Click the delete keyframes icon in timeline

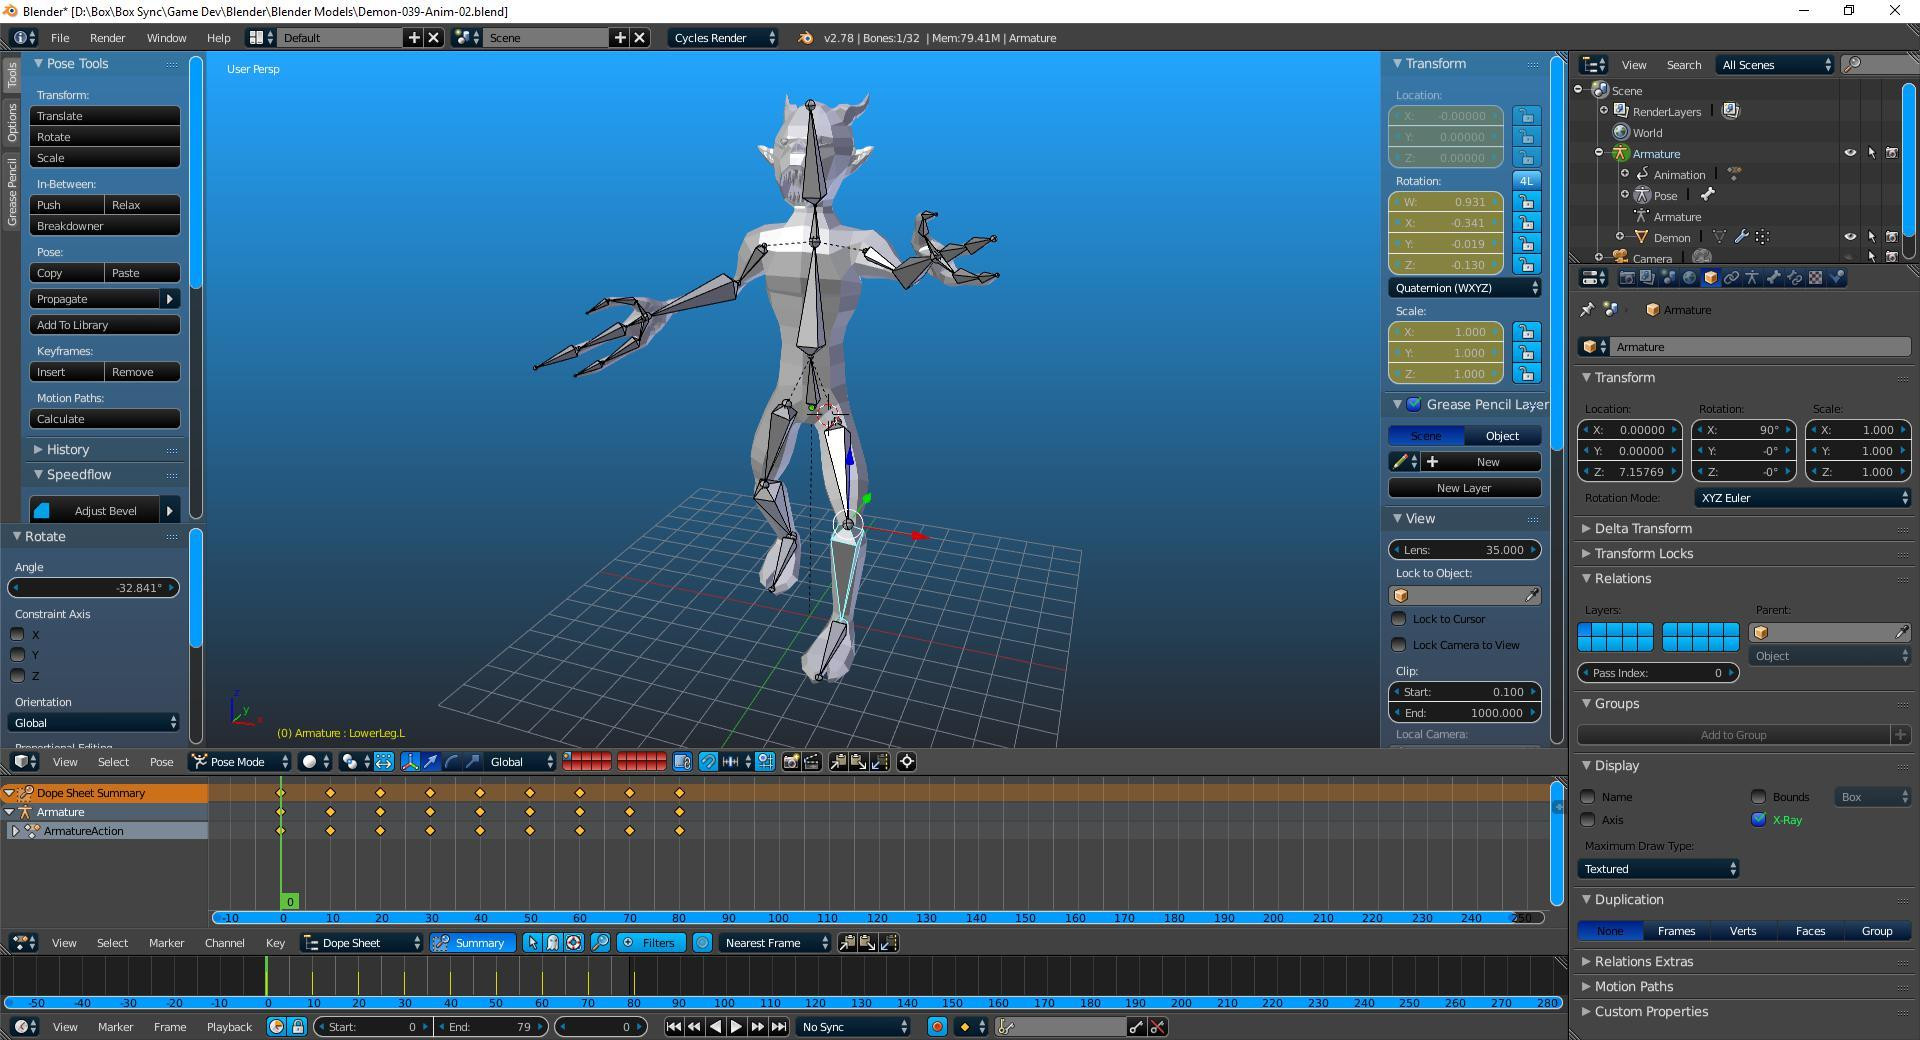(x=1157, y=1027)
